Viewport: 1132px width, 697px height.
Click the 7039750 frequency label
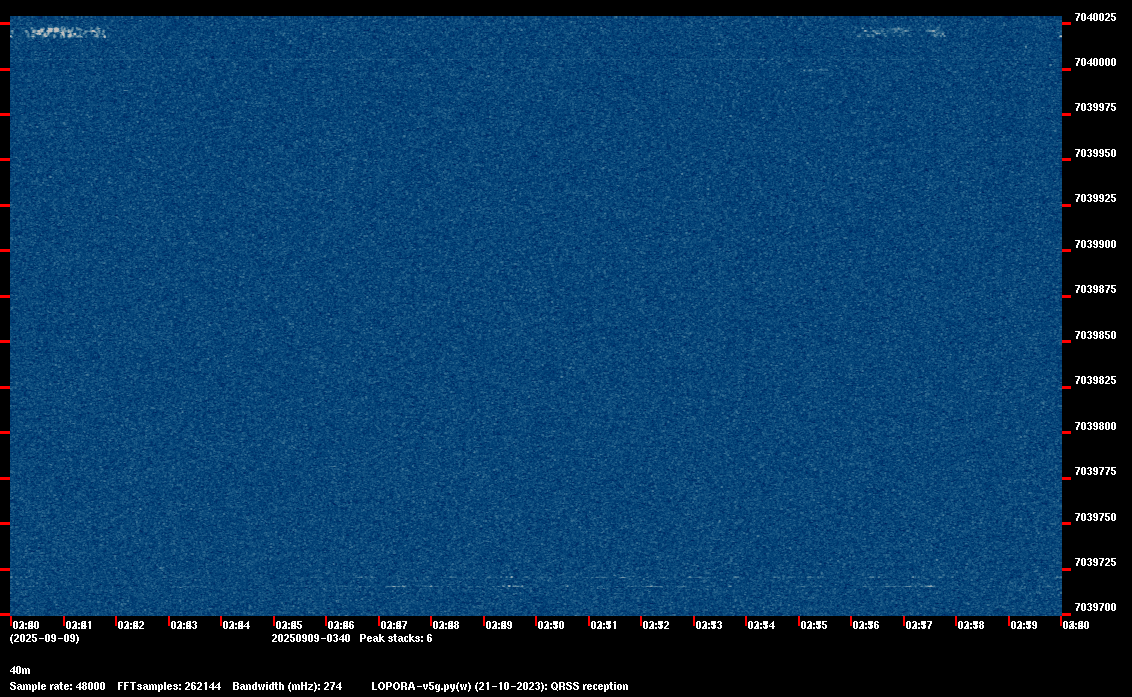[x=1095, y=517]
